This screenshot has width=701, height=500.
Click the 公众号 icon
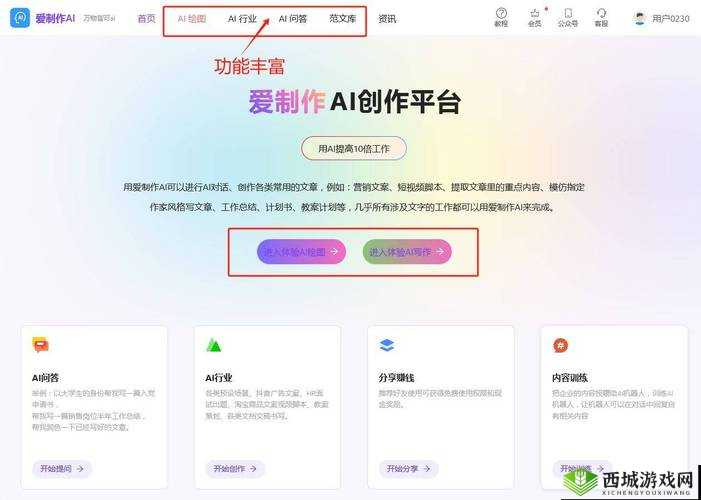[x=568, y=13]
